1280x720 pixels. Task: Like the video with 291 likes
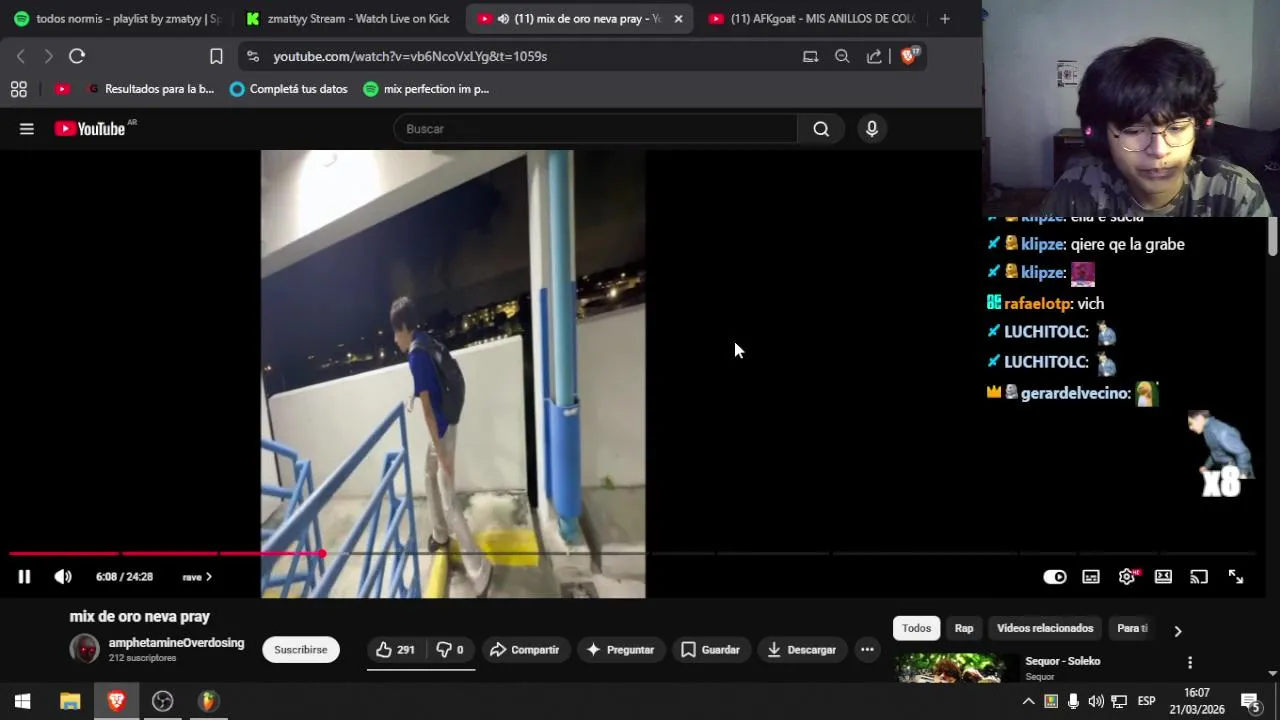(395, 650)
